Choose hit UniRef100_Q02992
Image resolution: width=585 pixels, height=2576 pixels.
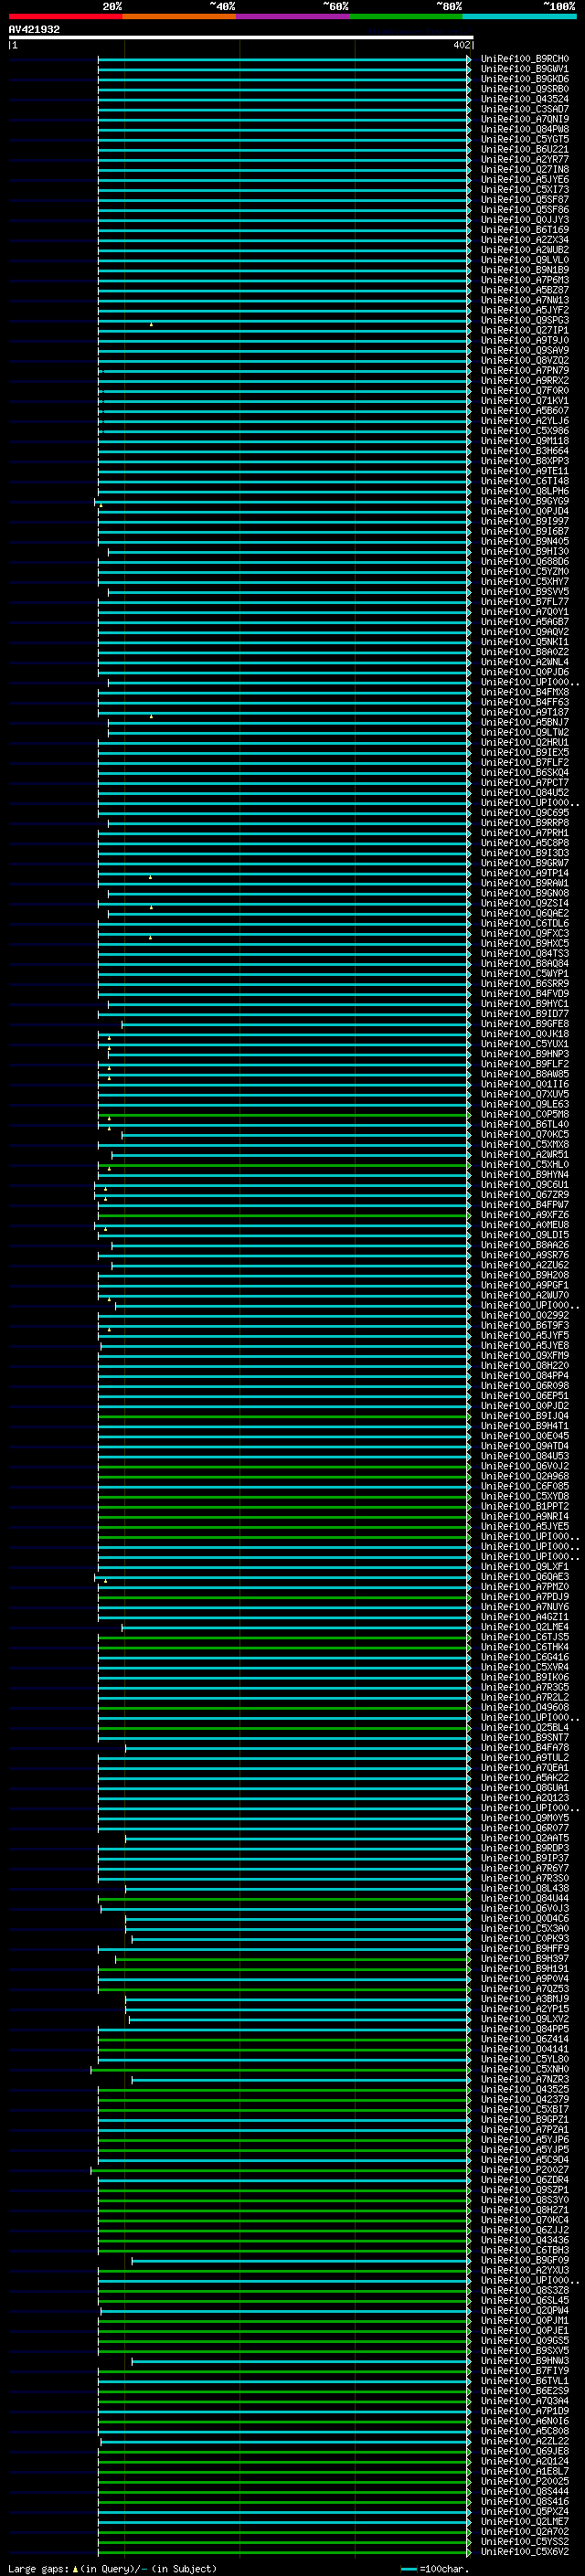pyautogui.click(x=524, y=1315)
